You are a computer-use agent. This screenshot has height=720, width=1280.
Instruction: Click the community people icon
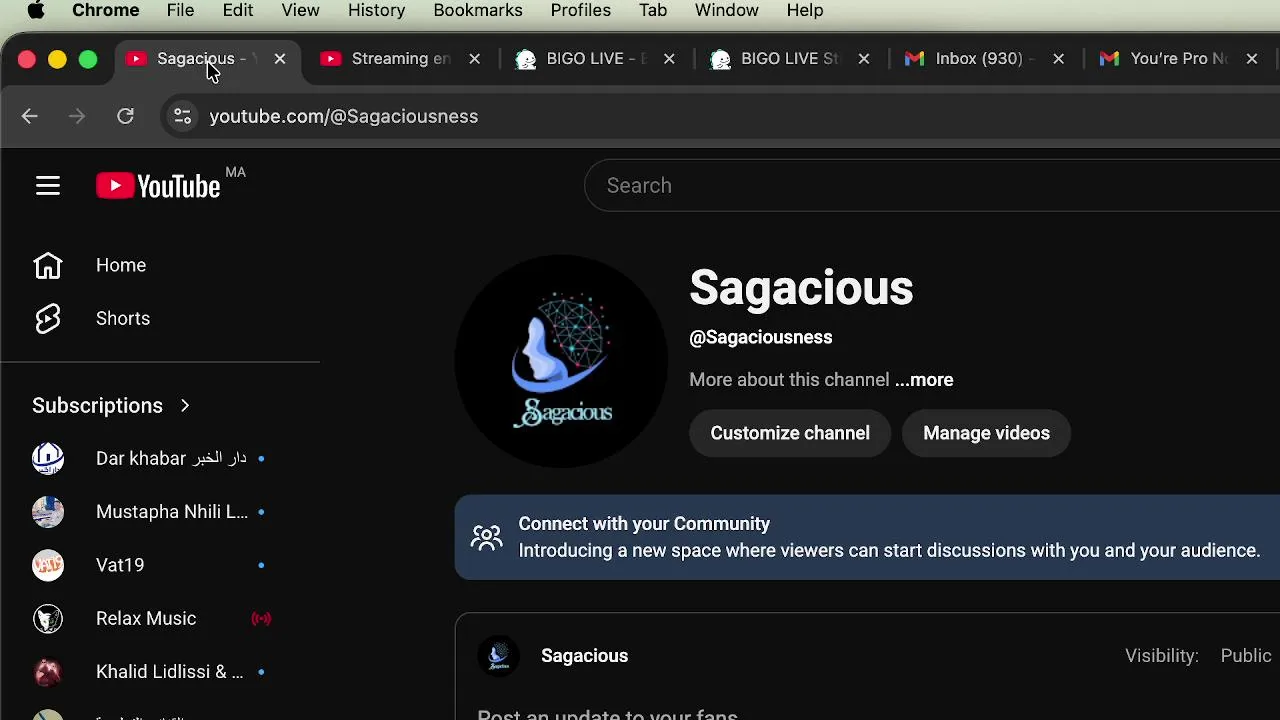coord(487,538)
